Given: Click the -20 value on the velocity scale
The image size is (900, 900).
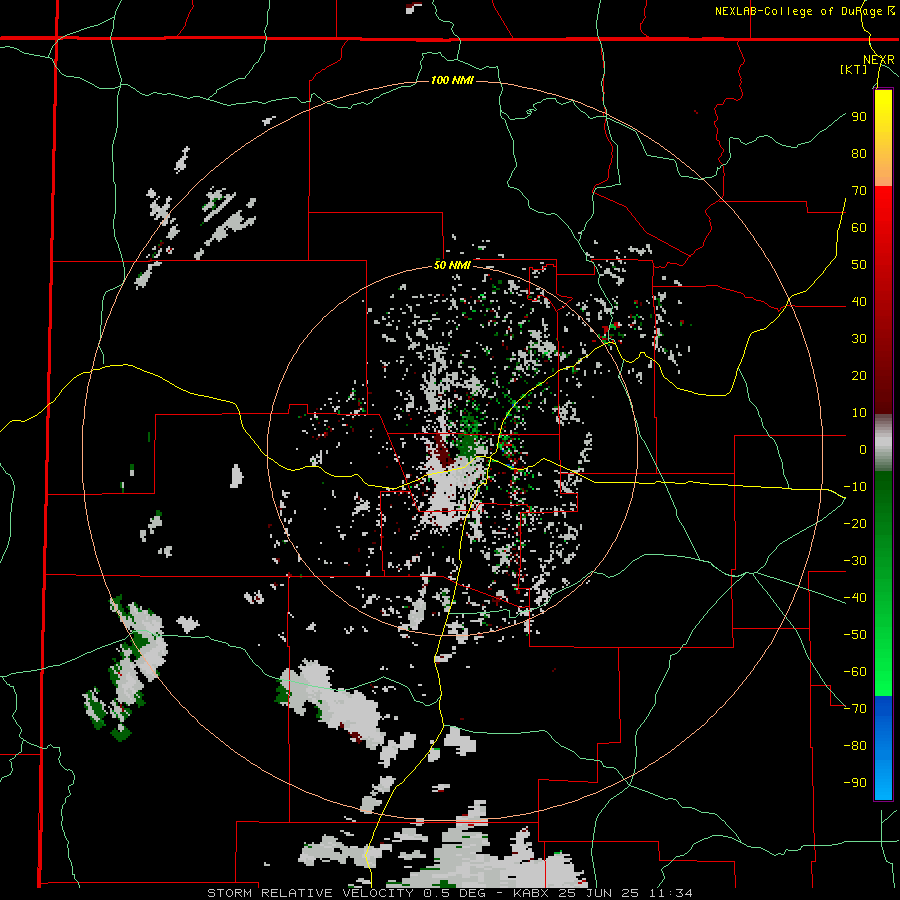Looking at the screenshot, I should pyautogui.click(x=855, y=524).
